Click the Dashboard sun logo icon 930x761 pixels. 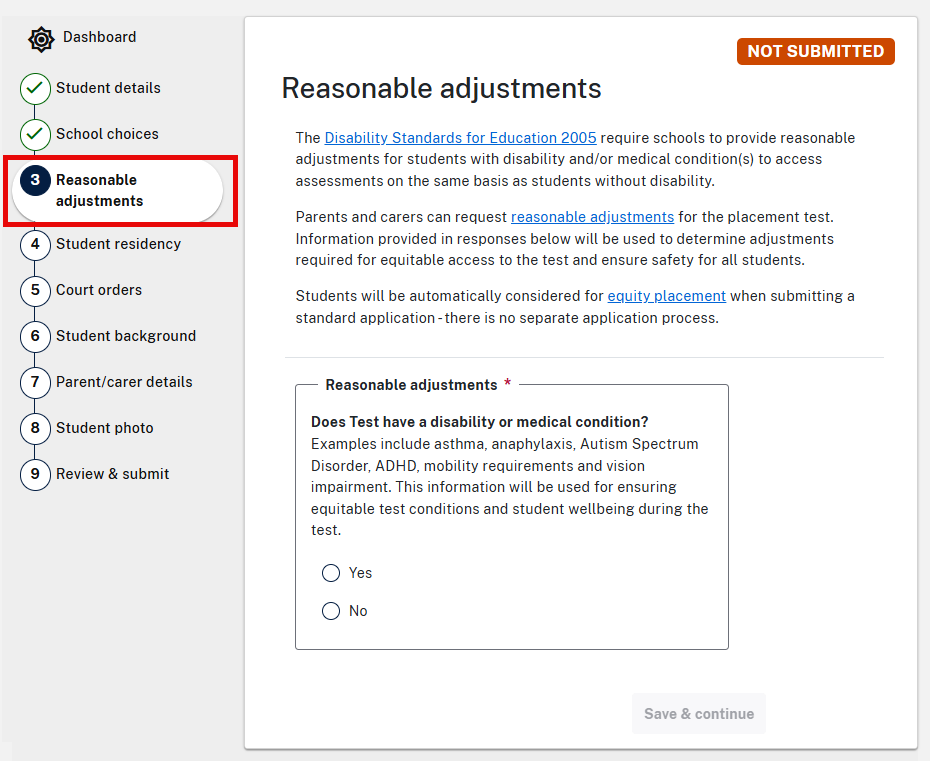pyautogui.click(x=41, y=39)
